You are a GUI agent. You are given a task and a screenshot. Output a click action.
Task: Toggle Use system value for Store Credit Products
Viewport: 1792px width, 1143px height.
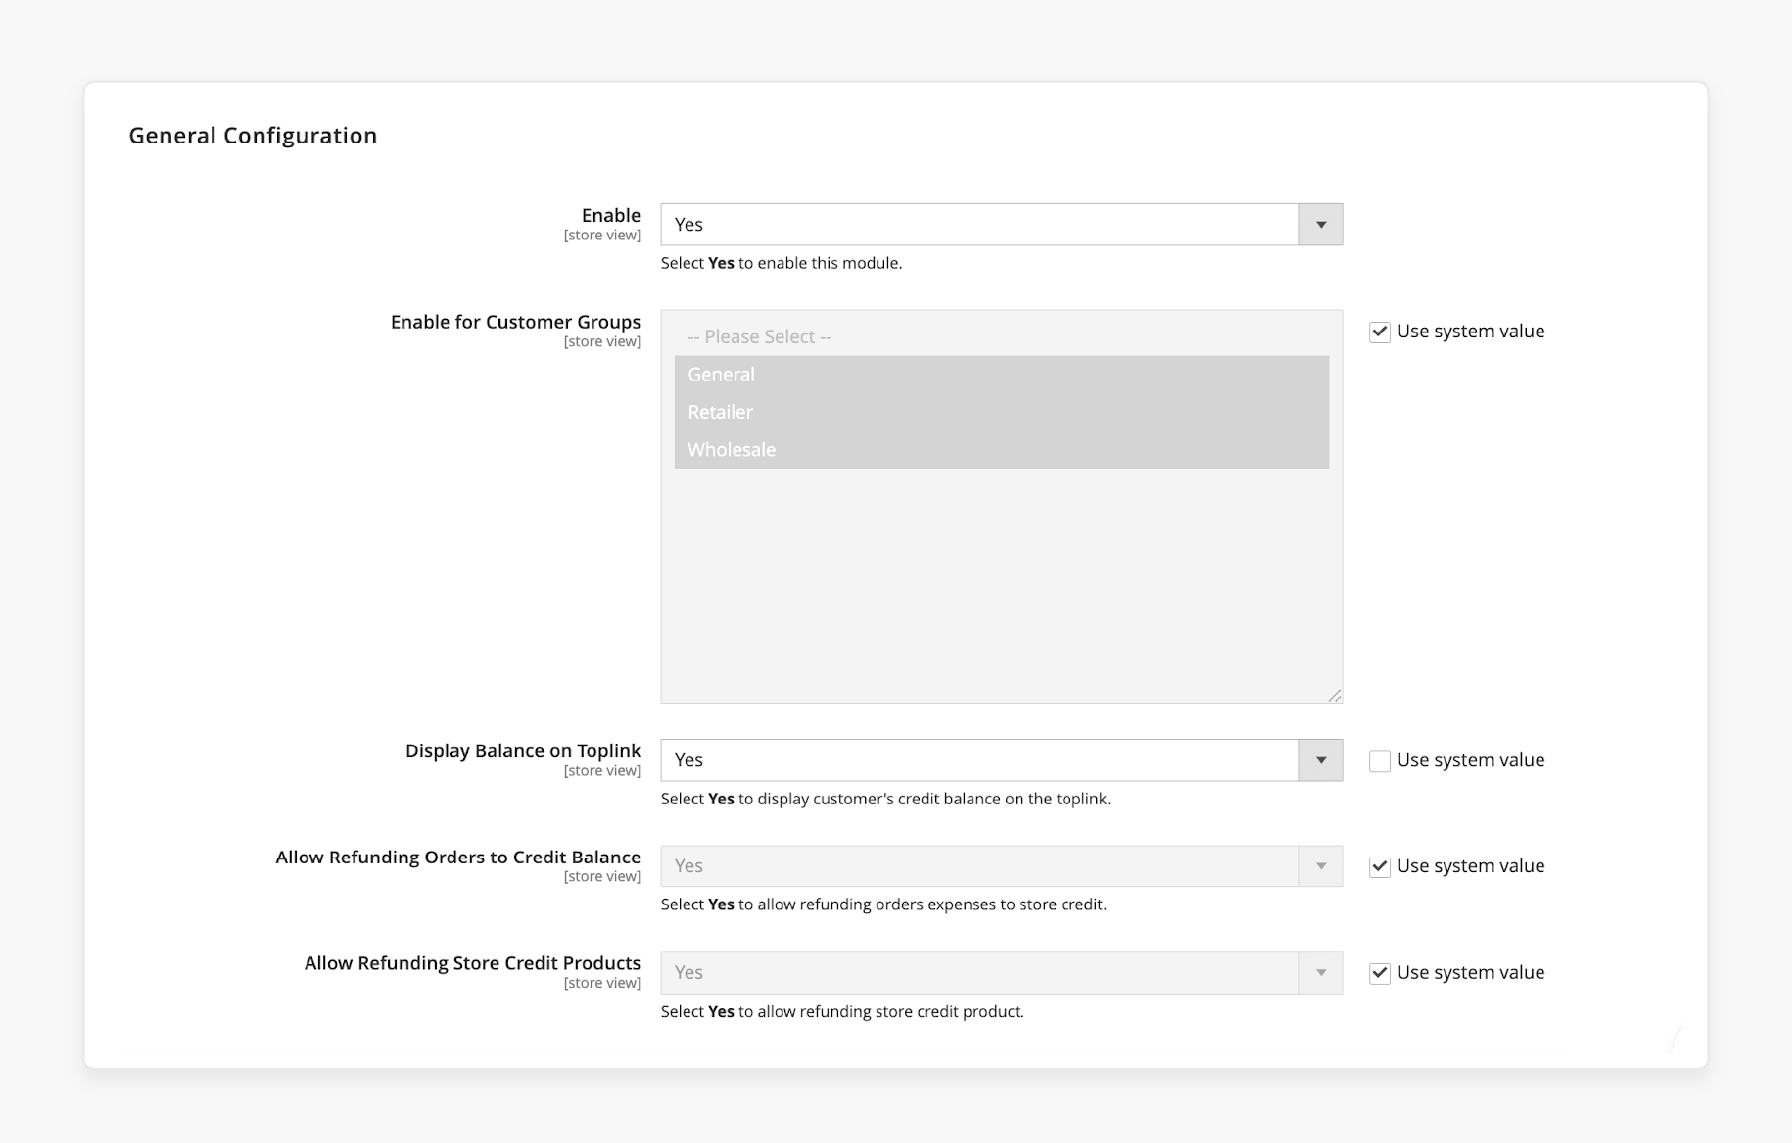point(1380,974)
